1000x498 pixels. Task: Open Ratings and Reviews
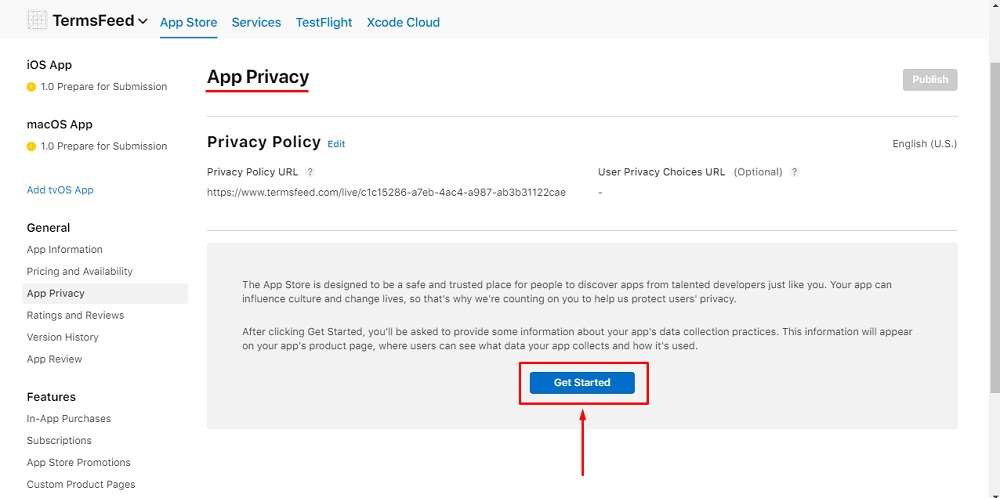[x=75, y=315]
